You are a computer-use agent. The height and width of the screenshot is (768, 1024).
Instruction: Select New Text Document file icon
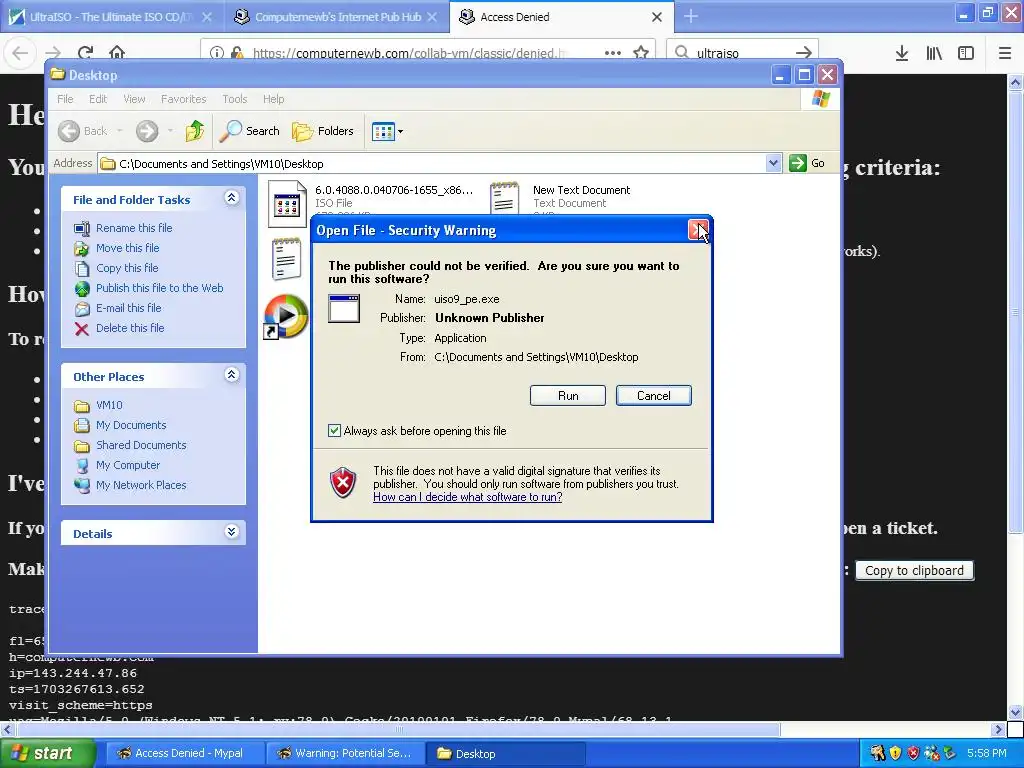[504, 198]
